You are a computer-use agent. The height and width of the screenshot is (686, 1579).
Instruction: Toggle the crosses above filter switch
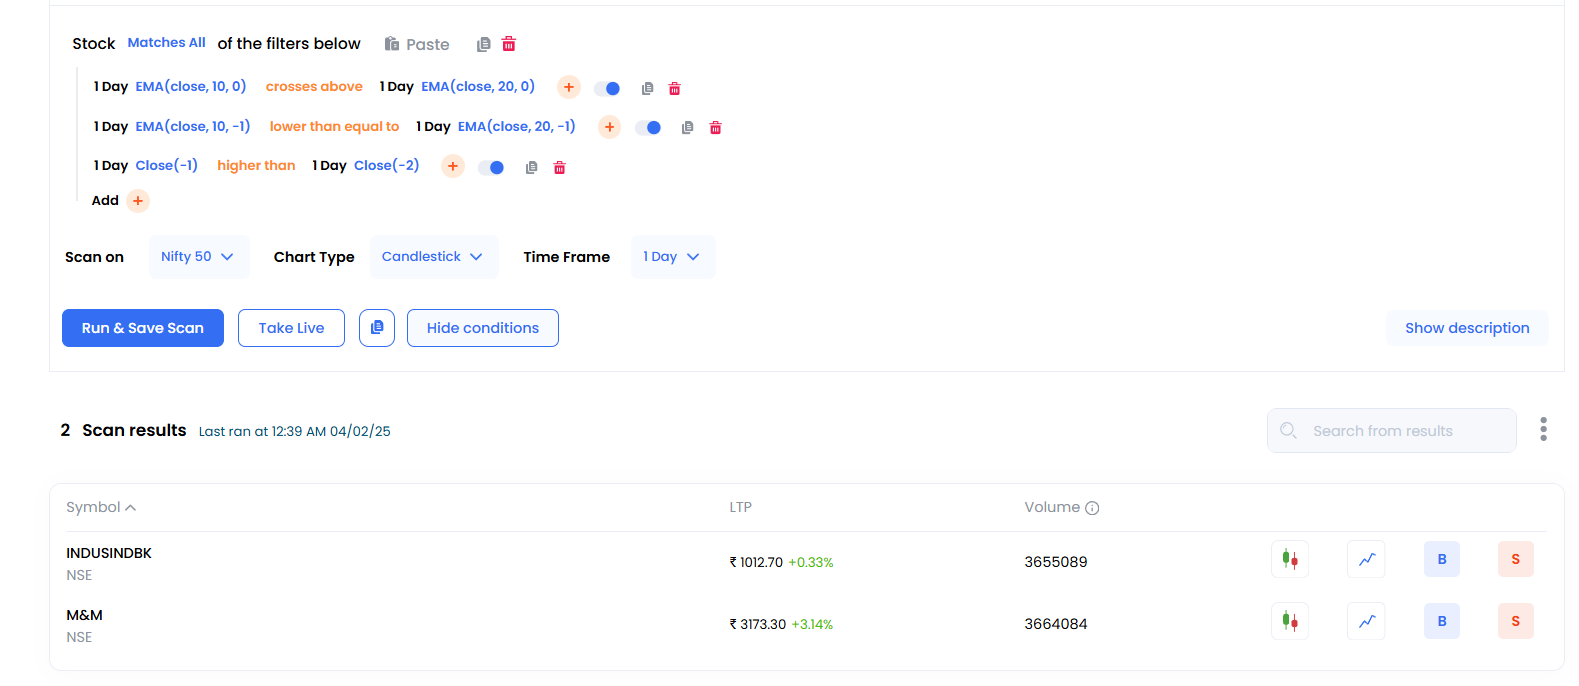click(x=607, y=88)
